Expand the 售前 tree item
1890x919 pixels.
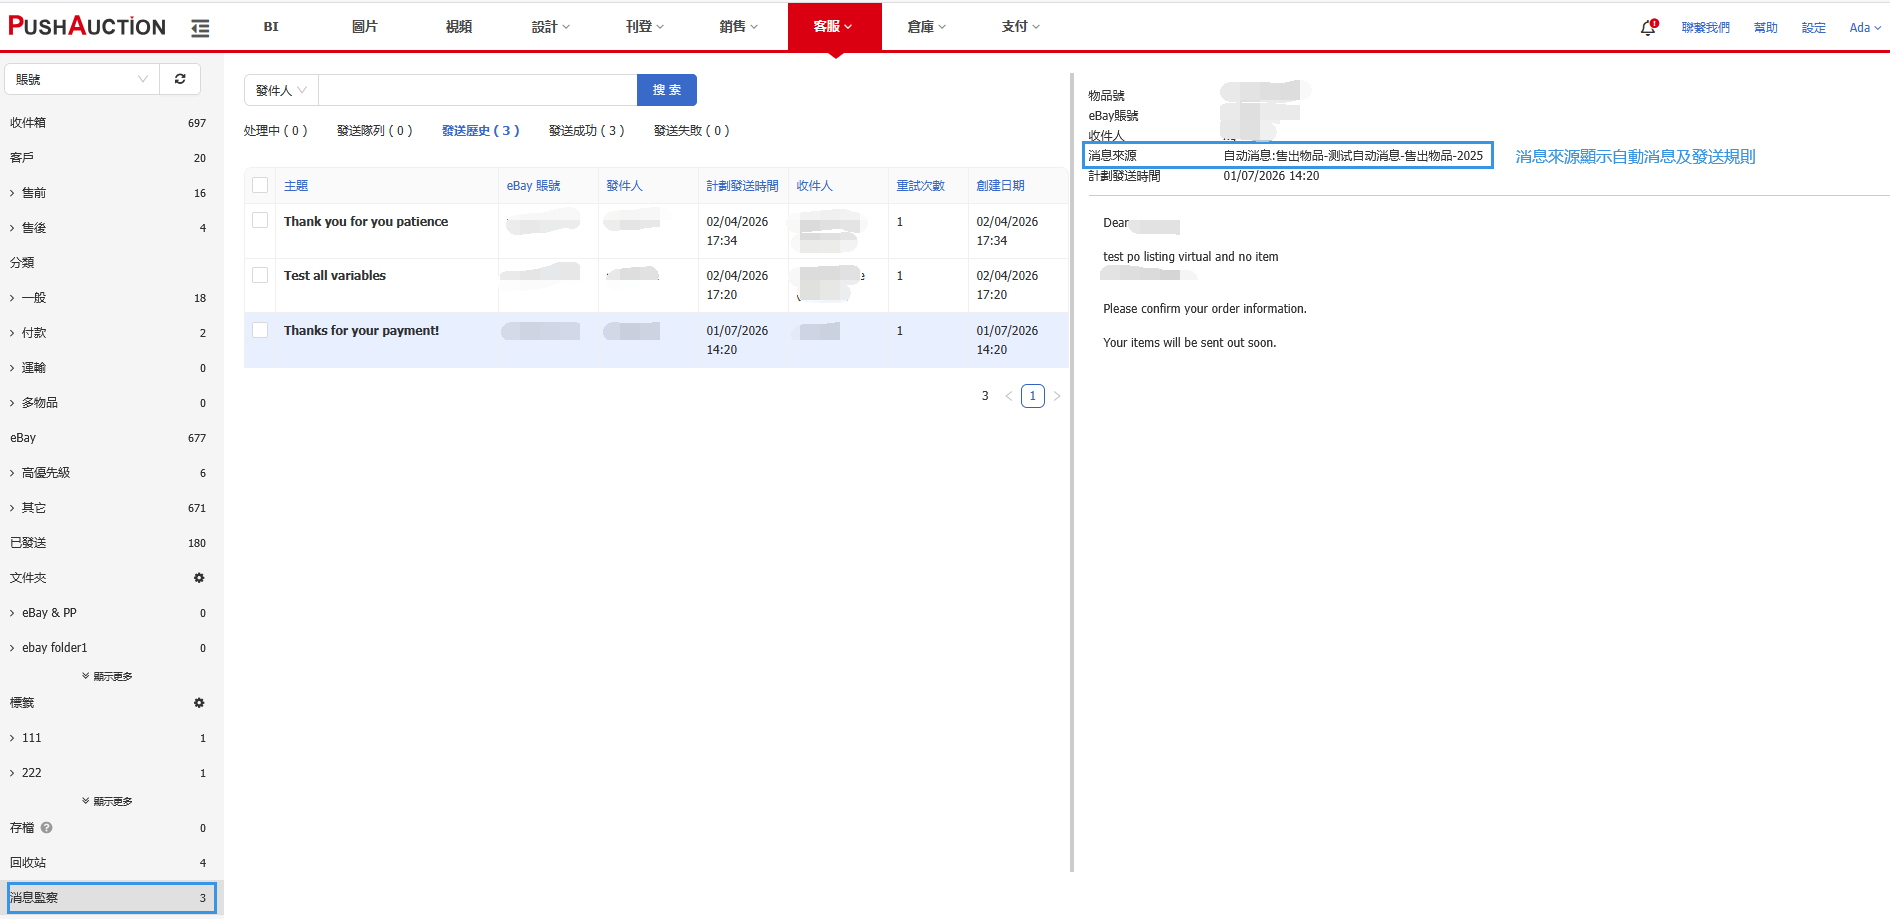pos(12,193)
